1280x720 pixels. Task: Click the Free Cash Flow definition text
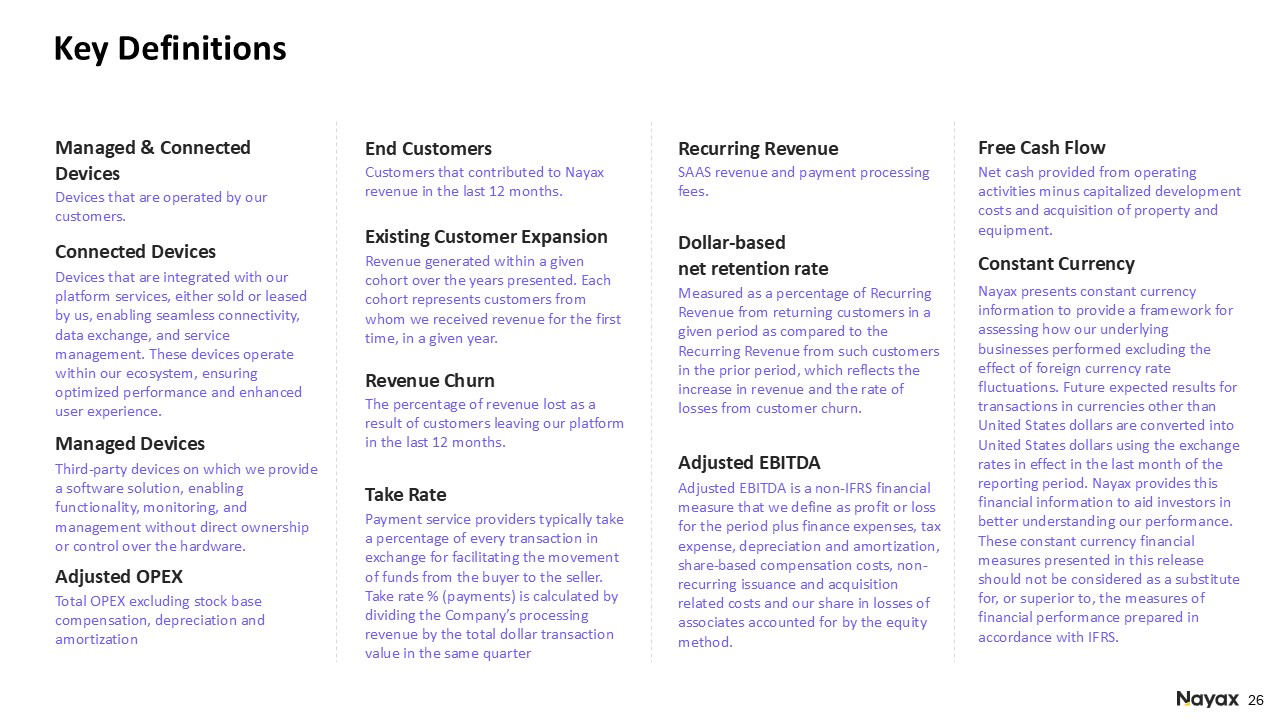coord(1109,201)
